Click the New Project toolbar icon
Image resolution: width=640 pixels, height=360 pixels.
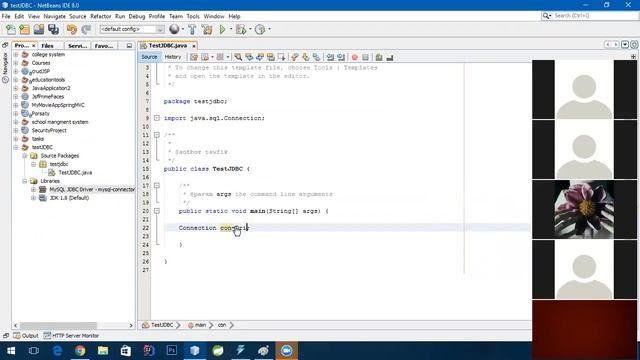[24, 29]
